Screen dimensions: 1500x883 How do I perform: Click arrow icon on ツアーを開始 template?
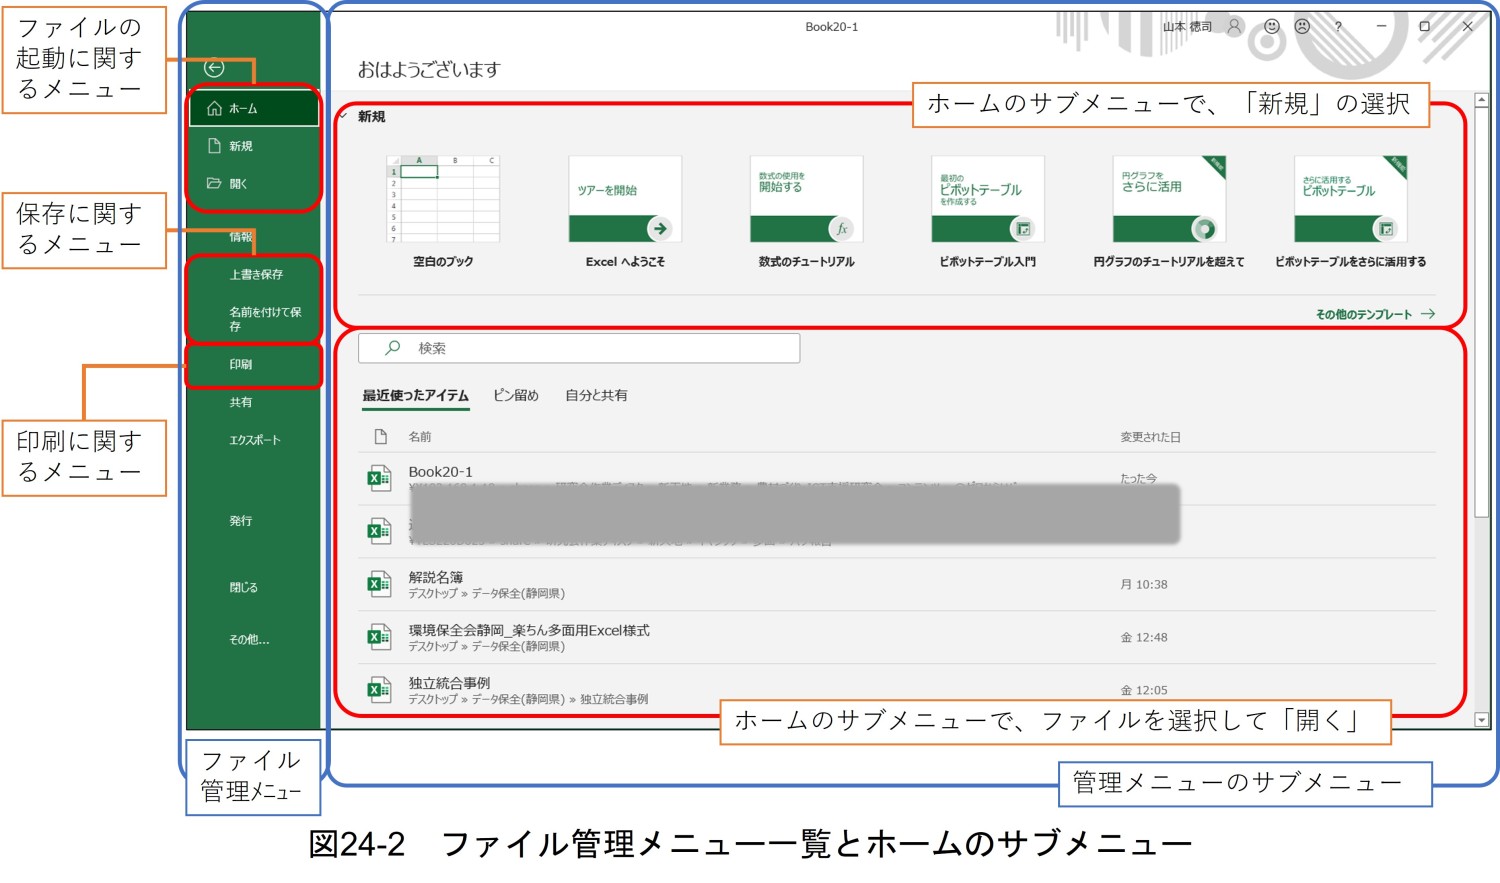(660, 229)
